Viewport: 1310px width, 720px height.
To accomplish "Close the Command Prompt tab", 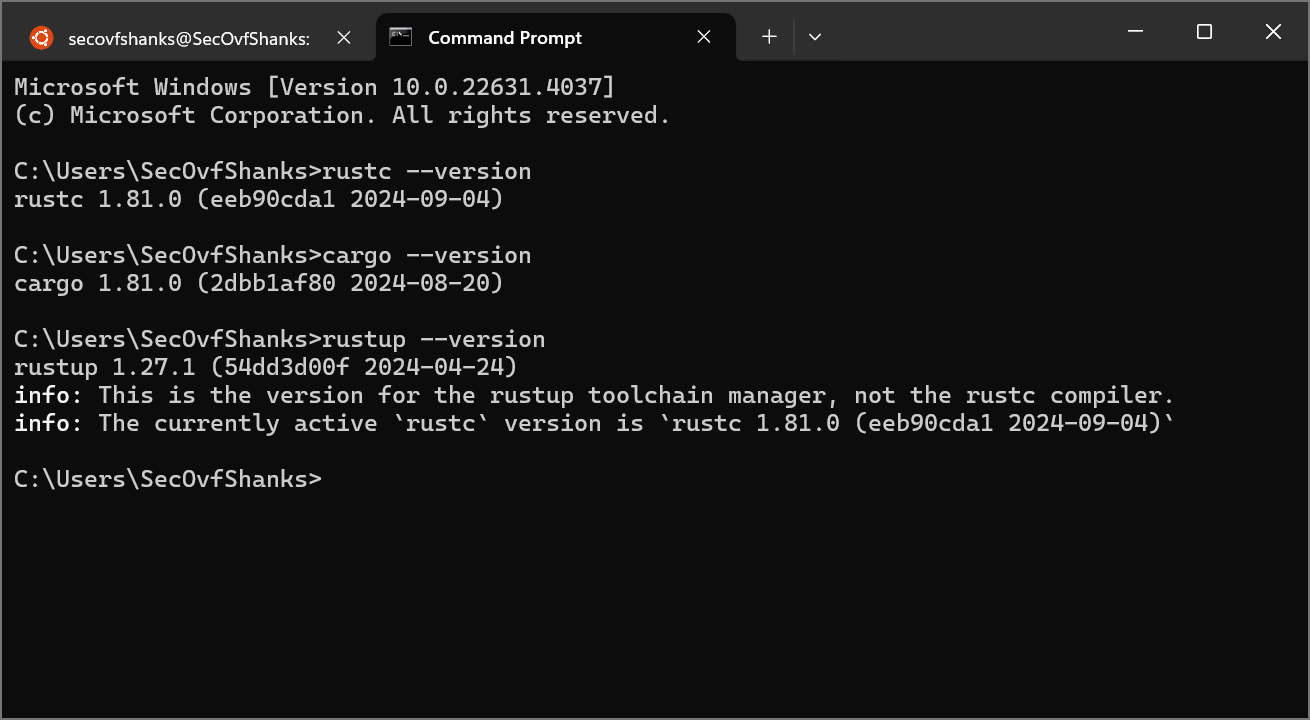I will tap(704, 37).
